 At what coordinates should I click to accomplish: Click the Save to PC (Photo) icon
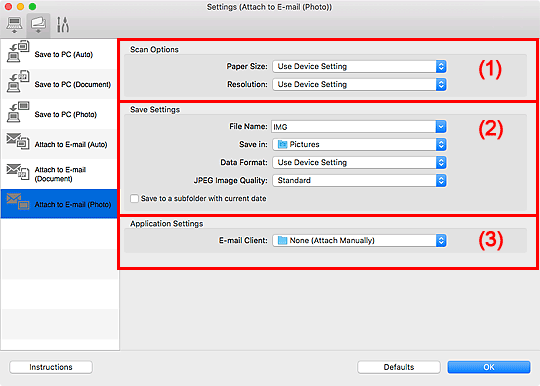click(x=18, y=112)
